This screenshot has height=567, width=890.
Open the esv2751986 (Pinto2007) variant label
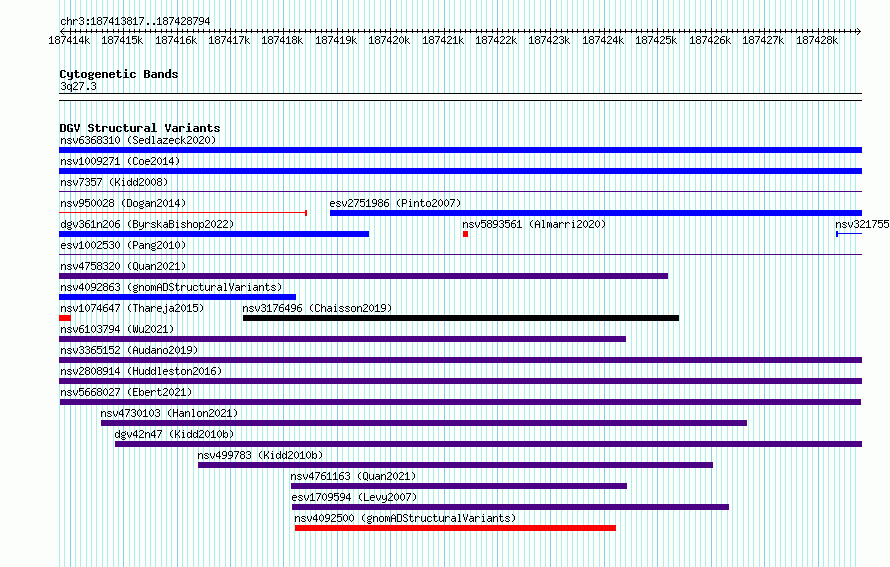click(x=395, y=203)
